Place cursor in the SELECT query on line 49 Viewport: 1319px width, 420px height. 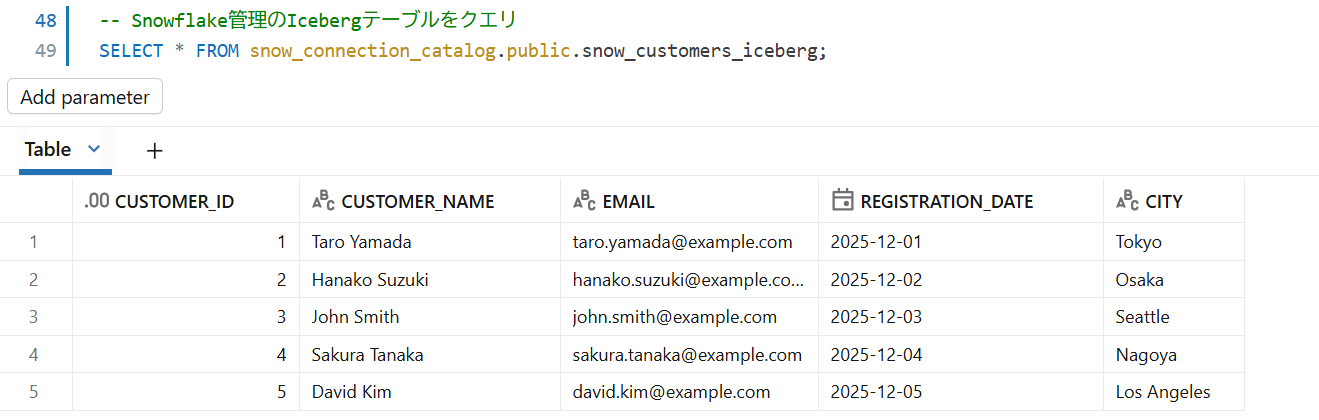[x=462, y=50]
